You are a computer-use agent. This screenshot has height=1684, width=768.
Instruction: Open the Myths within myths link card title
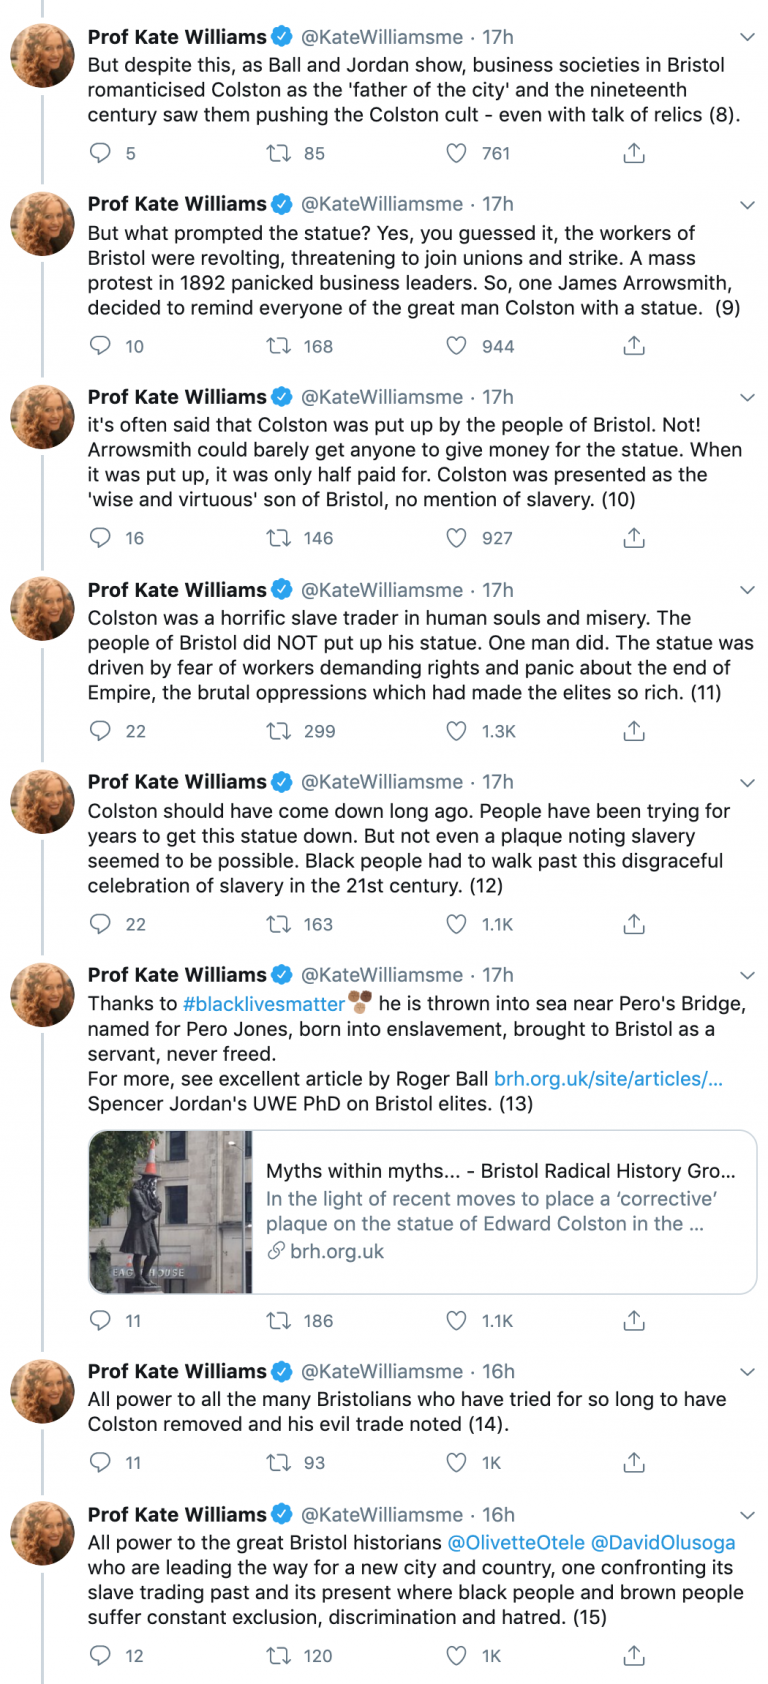[500, 1171]
